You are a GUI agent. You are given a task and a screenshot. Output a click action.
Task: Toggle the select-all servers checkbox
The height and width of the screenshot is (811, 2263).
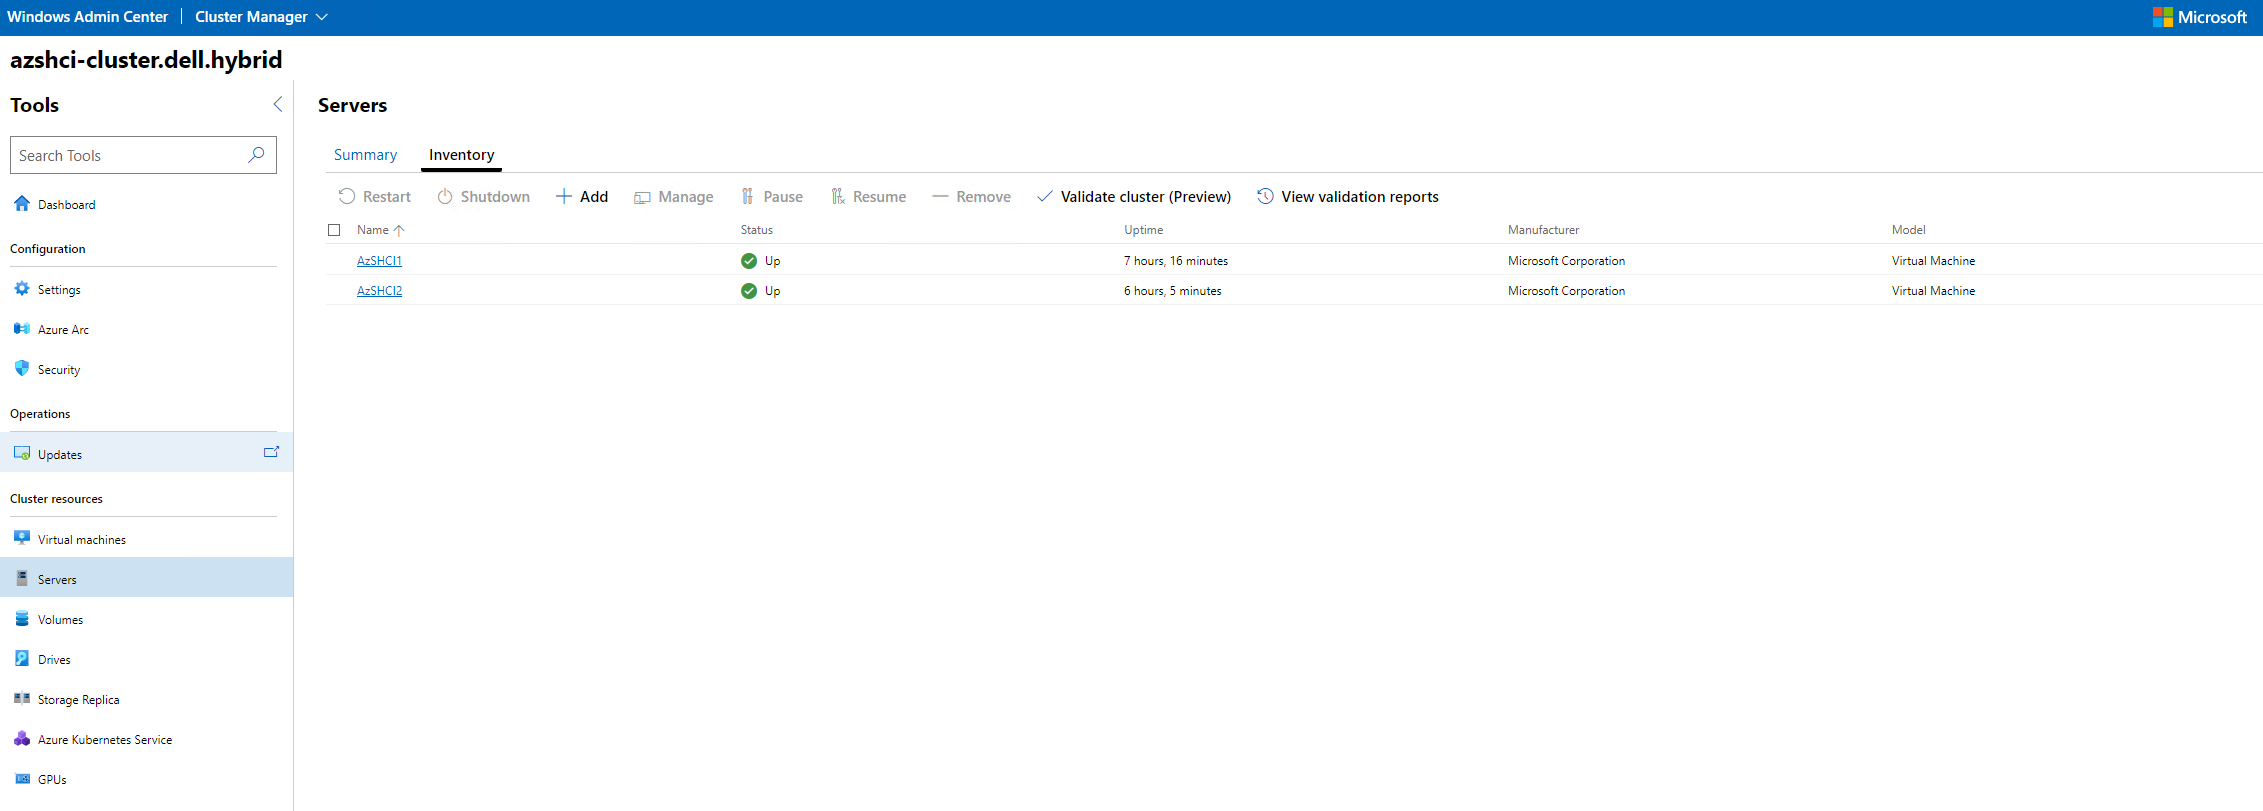[334, 230]
